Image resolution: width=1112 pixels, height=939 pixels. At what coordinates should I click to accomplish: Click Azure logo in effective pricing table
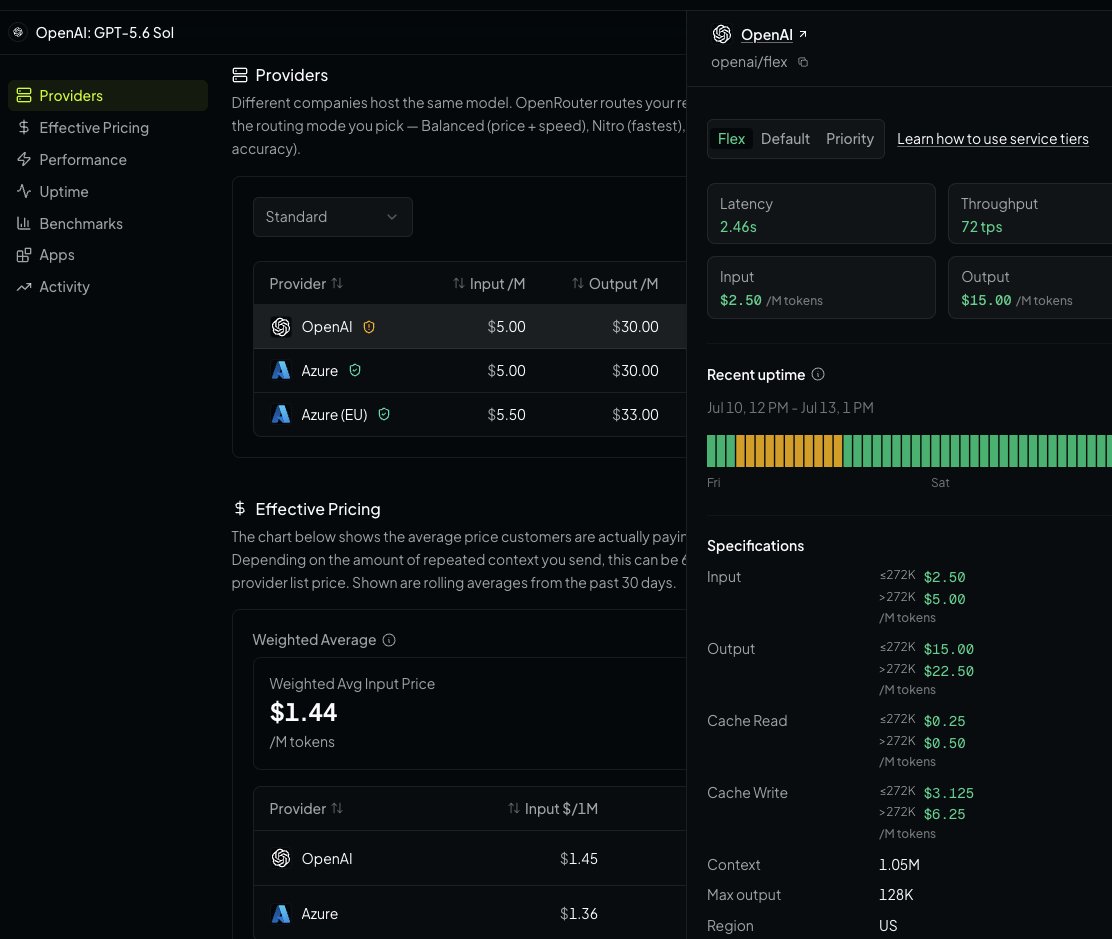click(281, 913)
